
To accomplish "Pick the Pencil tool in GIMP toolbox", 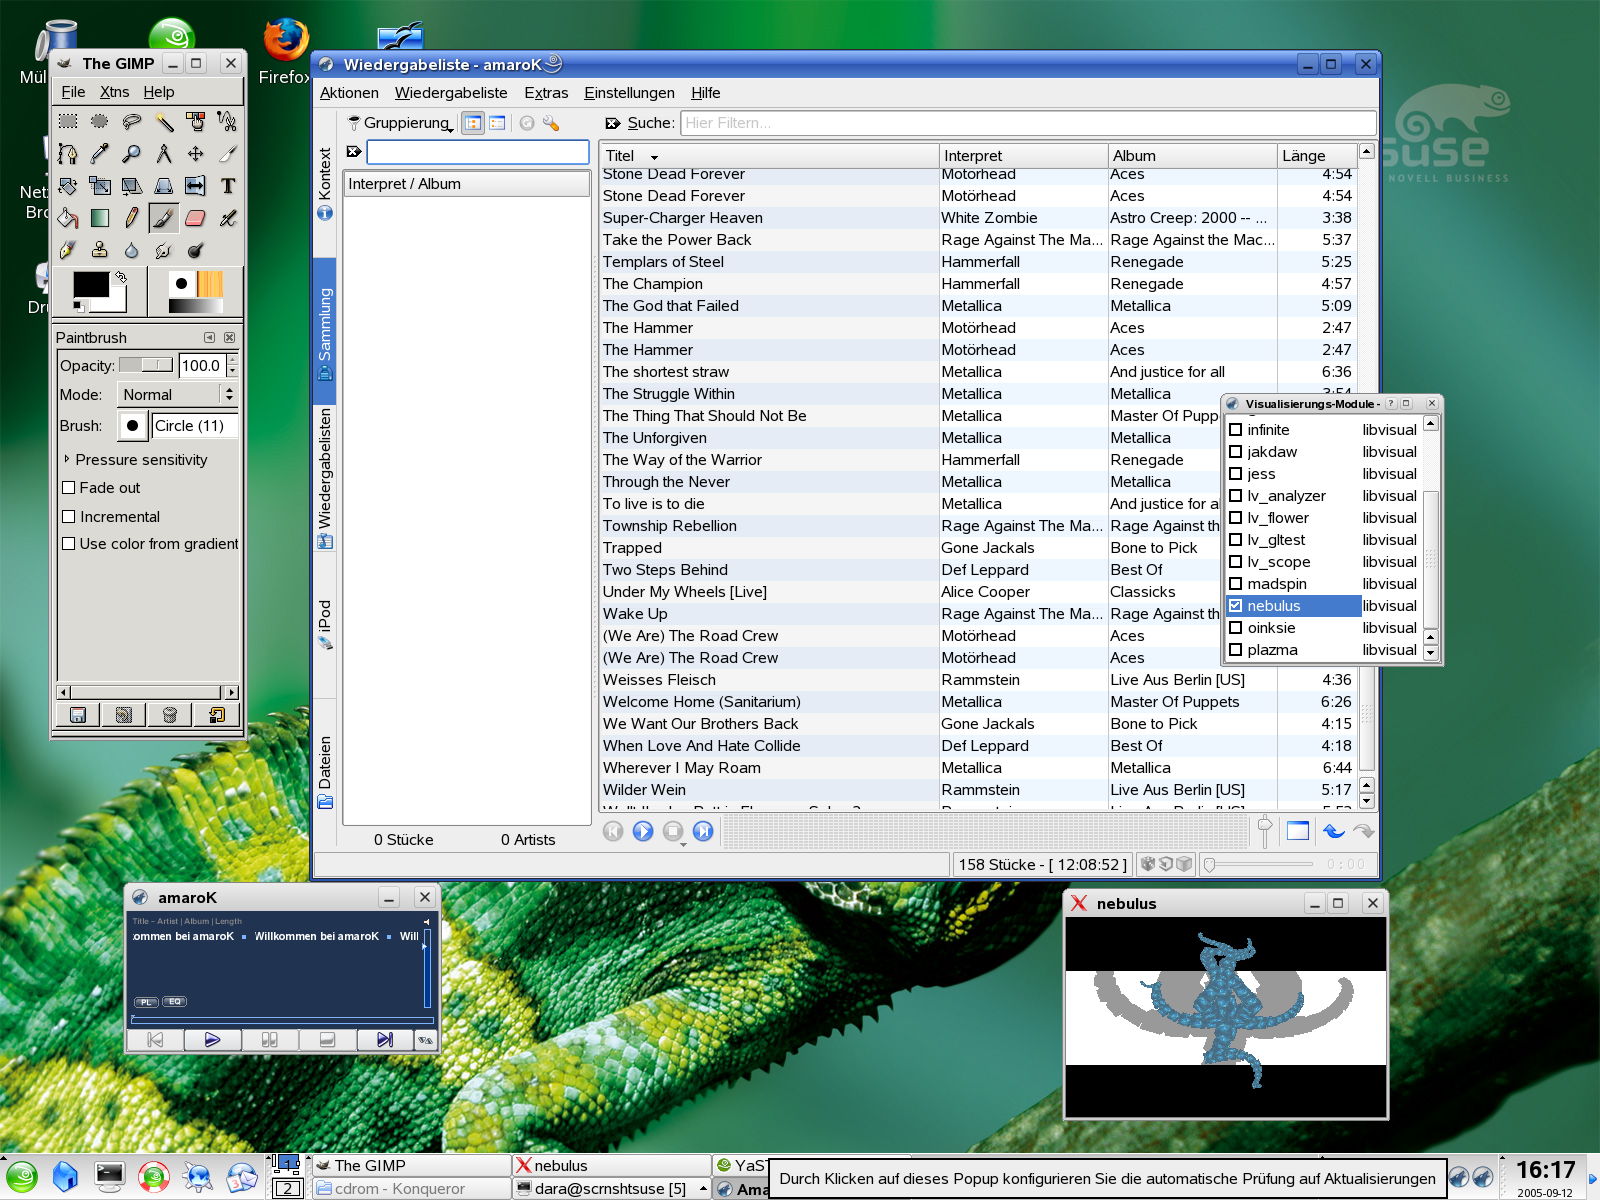I will pos(132,218).
